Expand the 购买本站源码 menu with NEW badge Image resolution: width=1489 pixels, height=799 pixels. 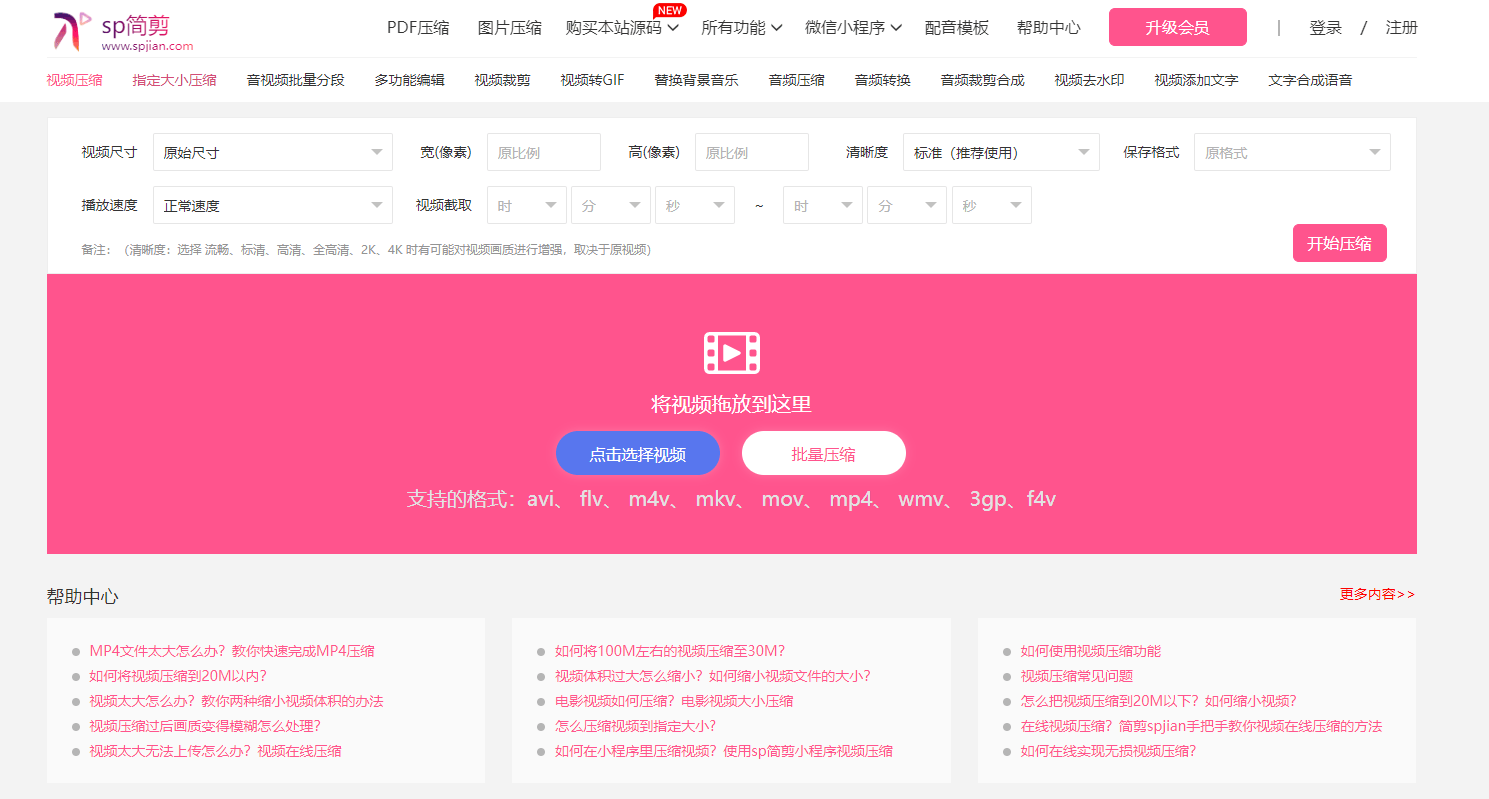click(618, 28)
